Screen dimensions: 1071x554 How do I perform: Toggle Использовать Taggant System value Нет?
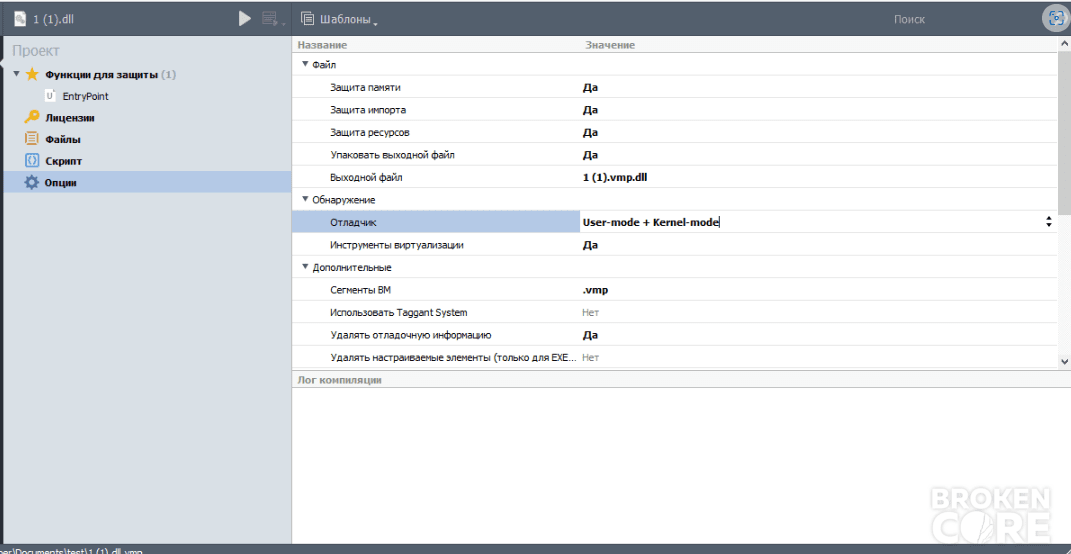tap(590, 312)
